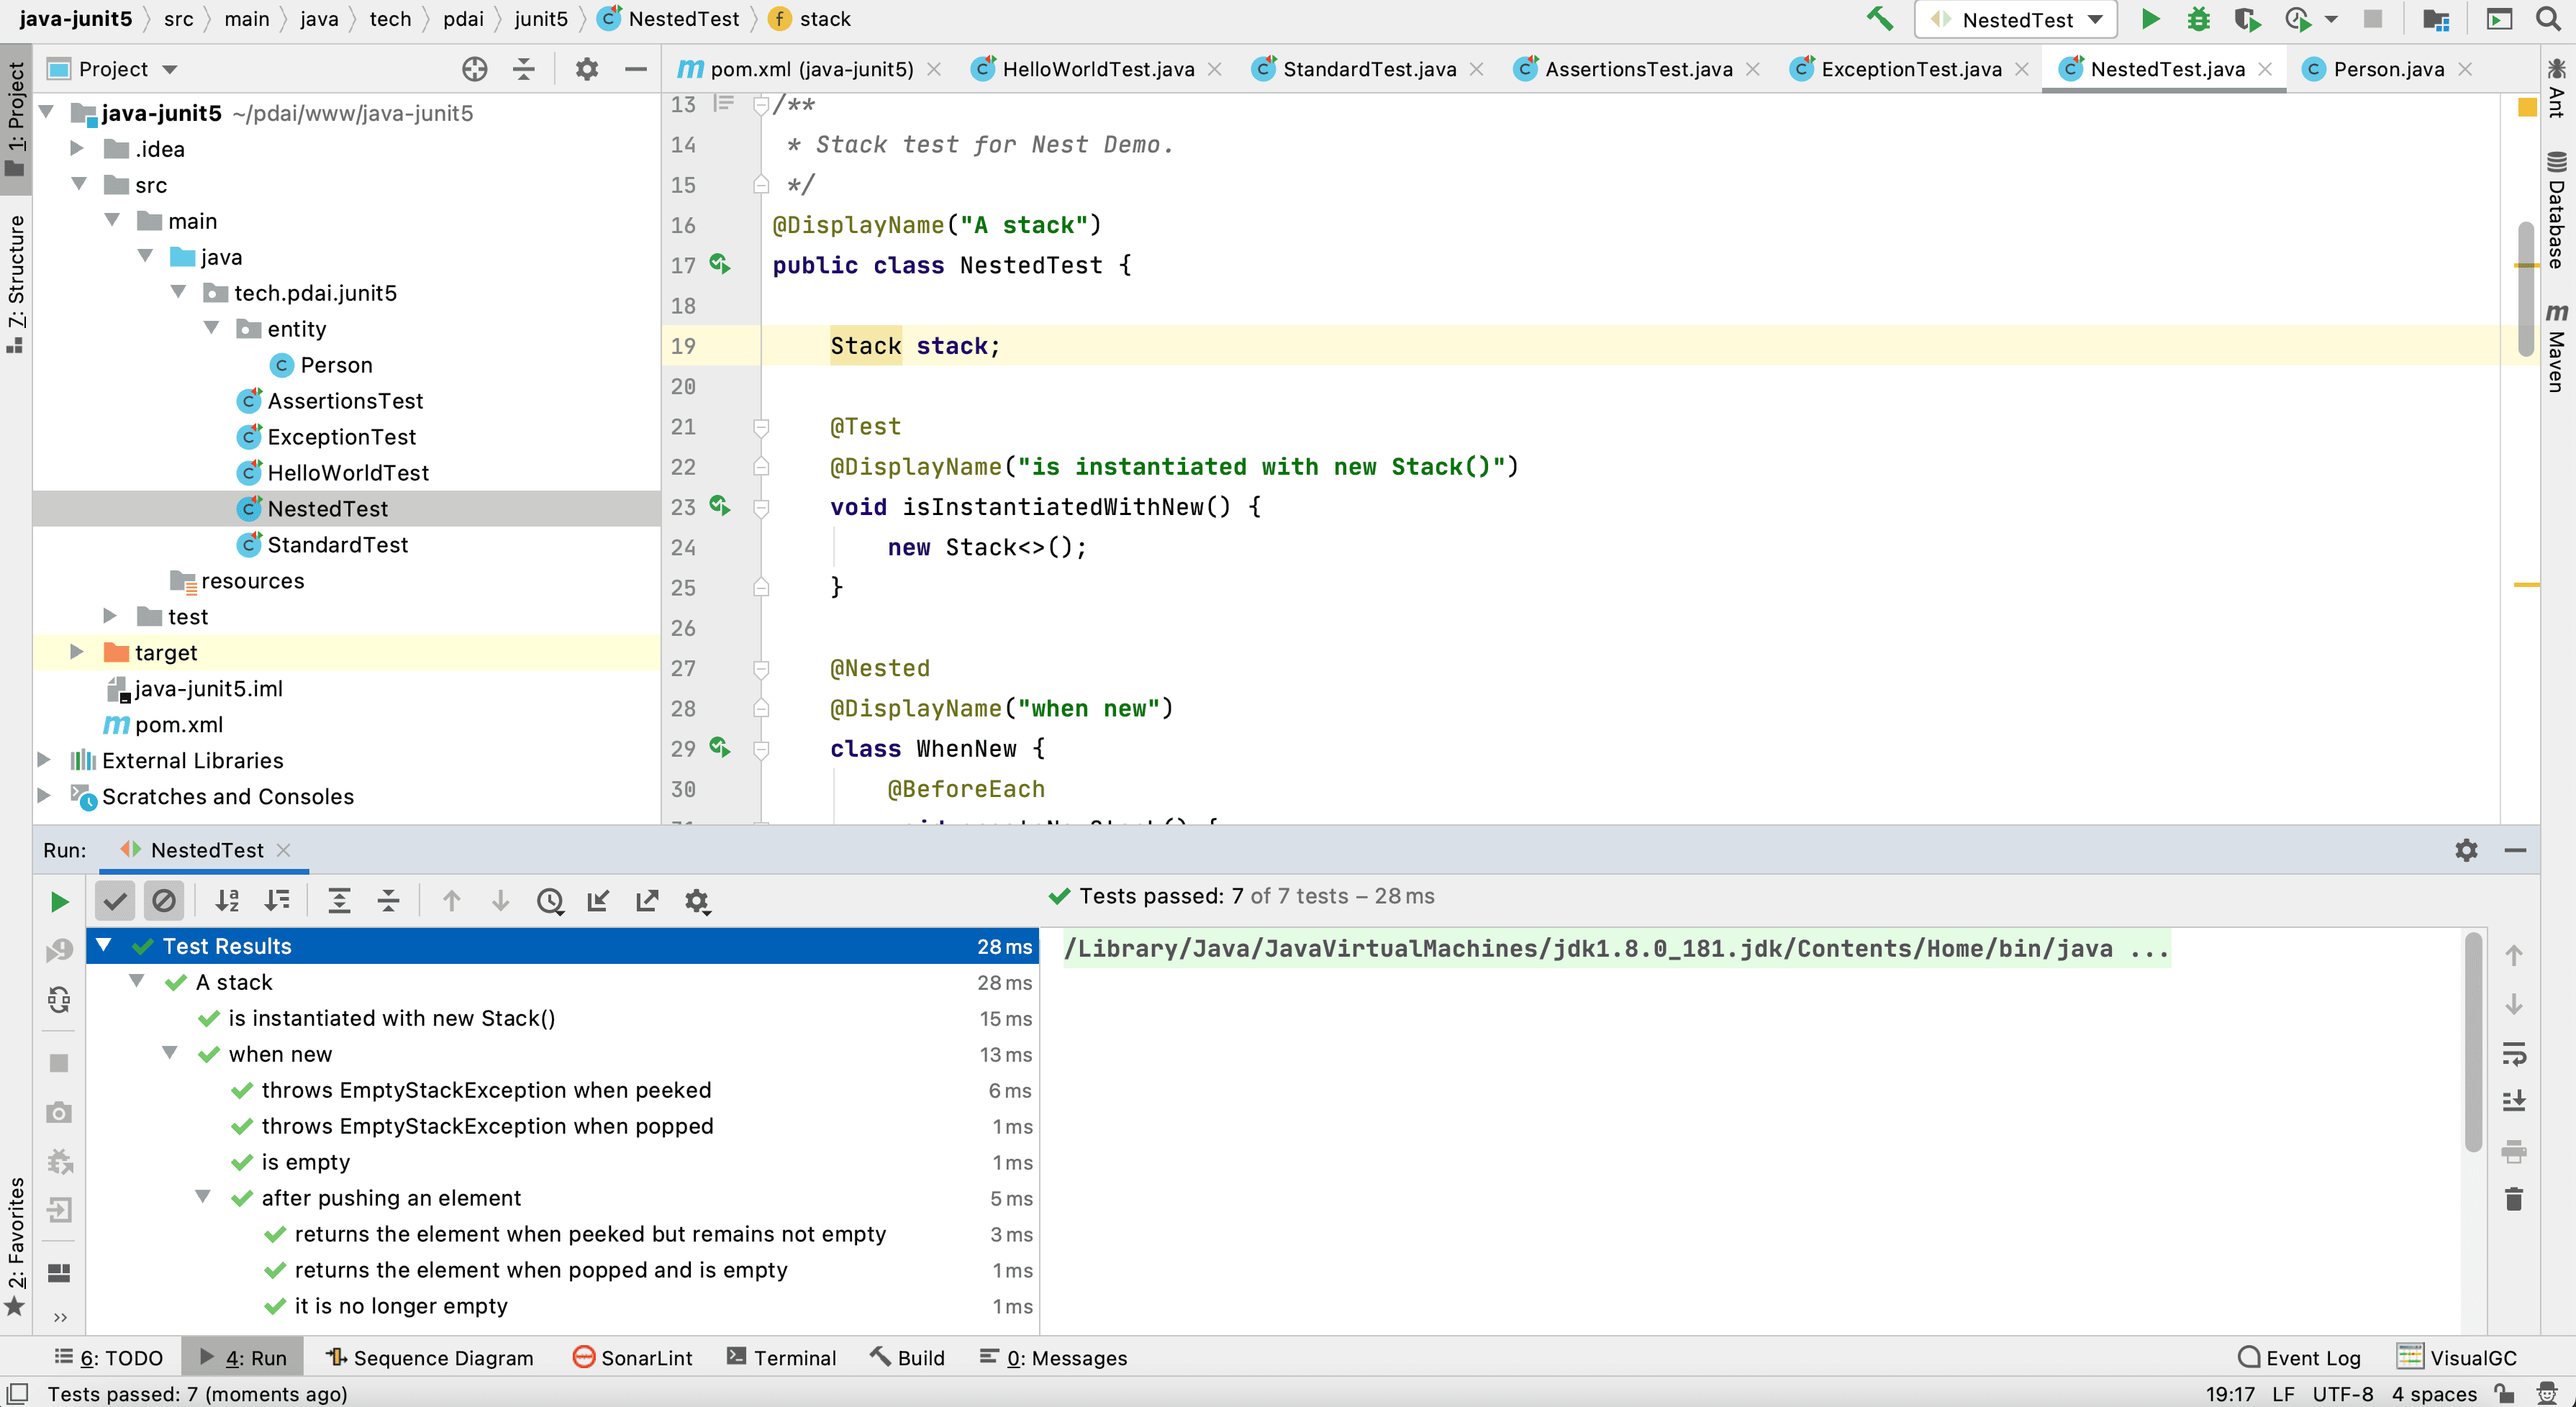Run with coverage icon in top toolbar
This screenshot has width=2576, height=1407.
tap(2246, 19)
